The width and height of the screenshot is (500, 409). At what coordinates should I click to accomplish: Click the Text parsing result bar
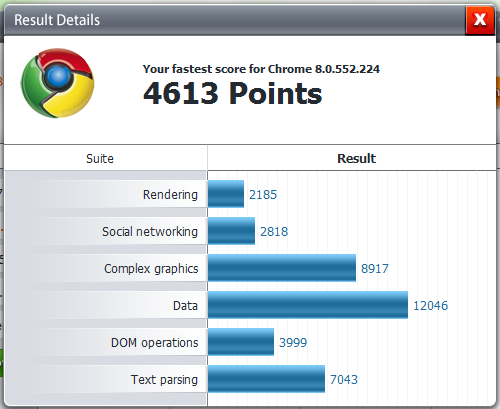[x=266, y=379]
